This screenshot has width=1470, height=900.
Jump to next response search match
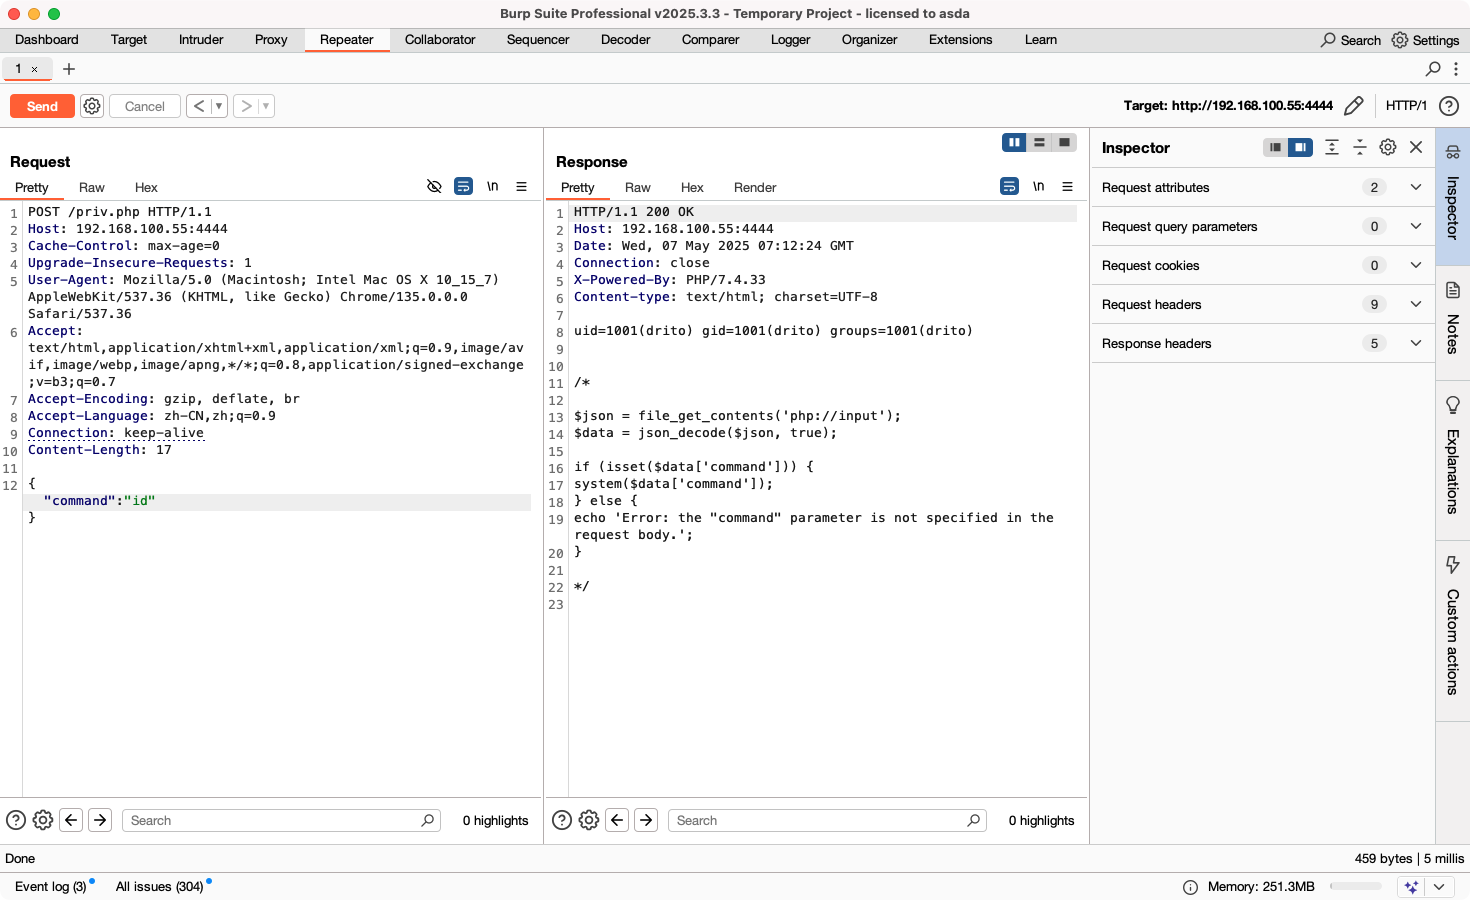(646, 820)
